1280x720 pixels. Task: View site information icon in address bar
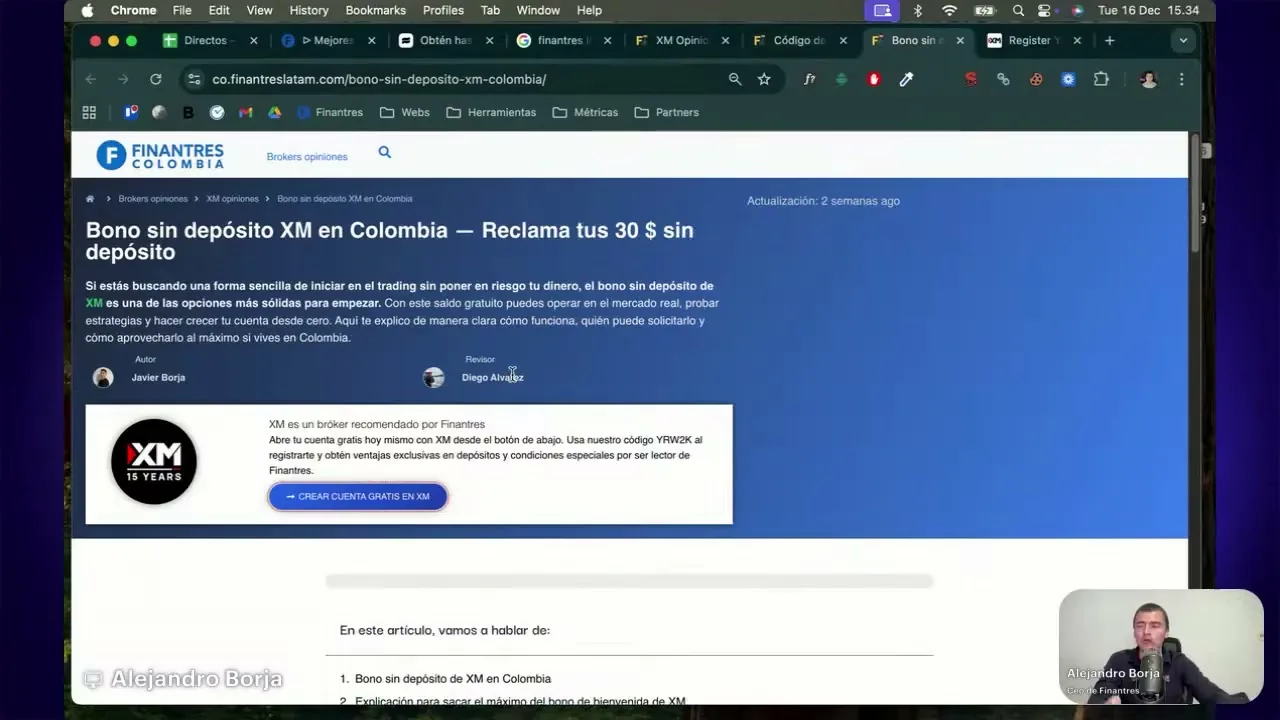pos(194,79)
